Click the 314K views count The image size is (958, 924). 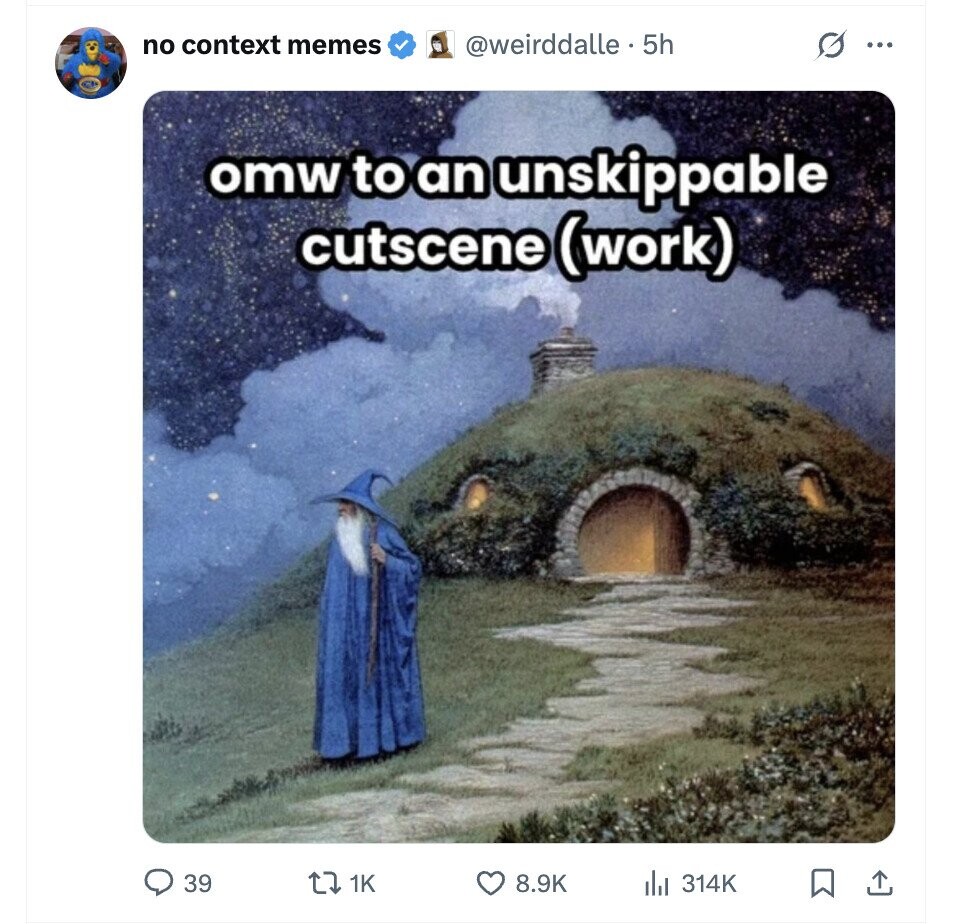(x=709, y=884)
